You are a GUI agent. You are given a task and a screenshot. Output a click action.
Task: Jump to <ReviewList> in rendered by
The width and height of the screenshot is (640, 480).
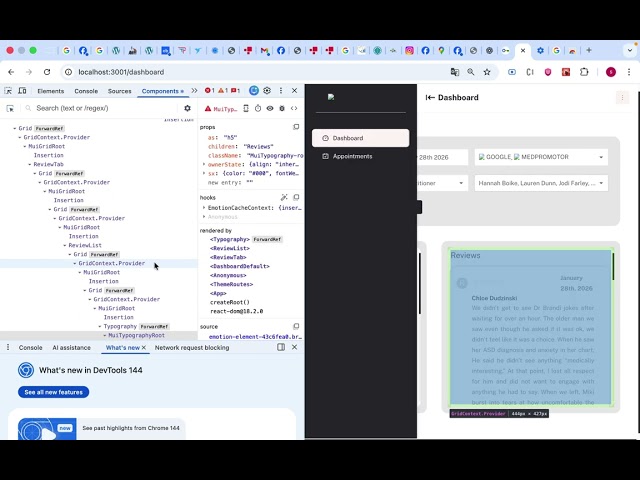230,248
